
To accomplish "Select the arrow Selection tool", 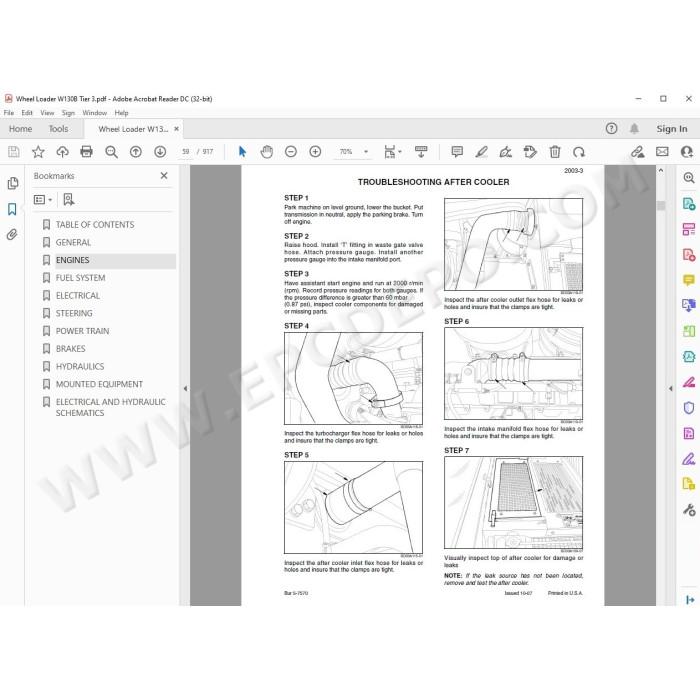I will point(242,152).
